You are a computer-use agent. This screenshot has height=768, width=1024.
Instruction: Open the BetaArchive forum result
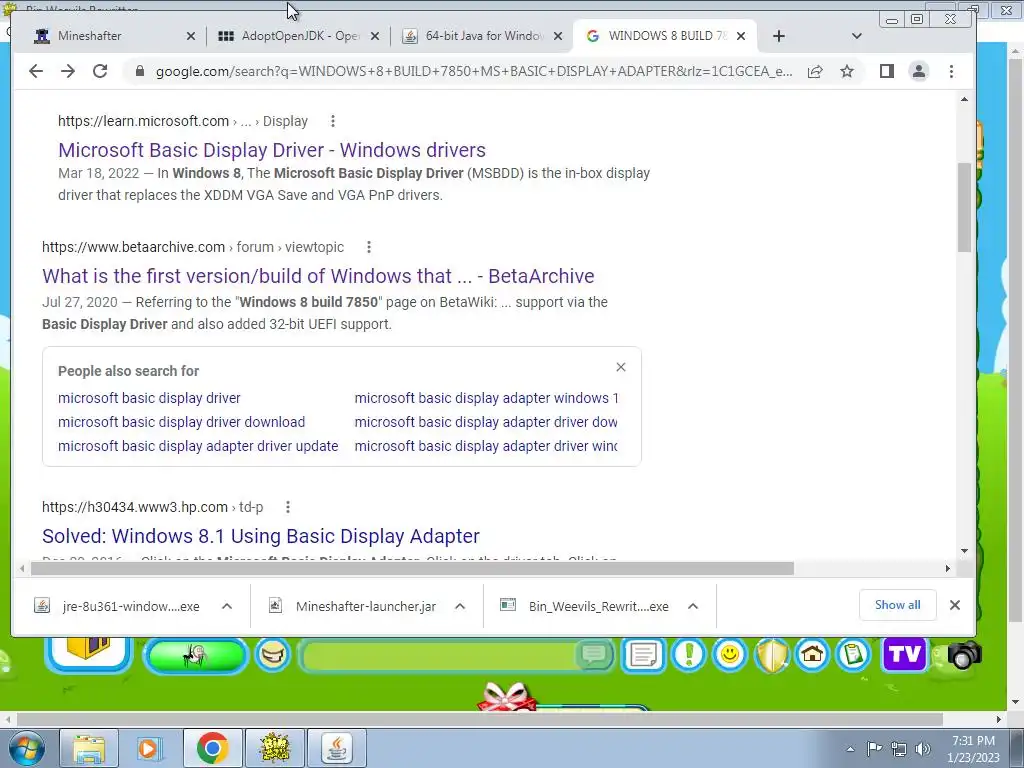coord(318,276)
